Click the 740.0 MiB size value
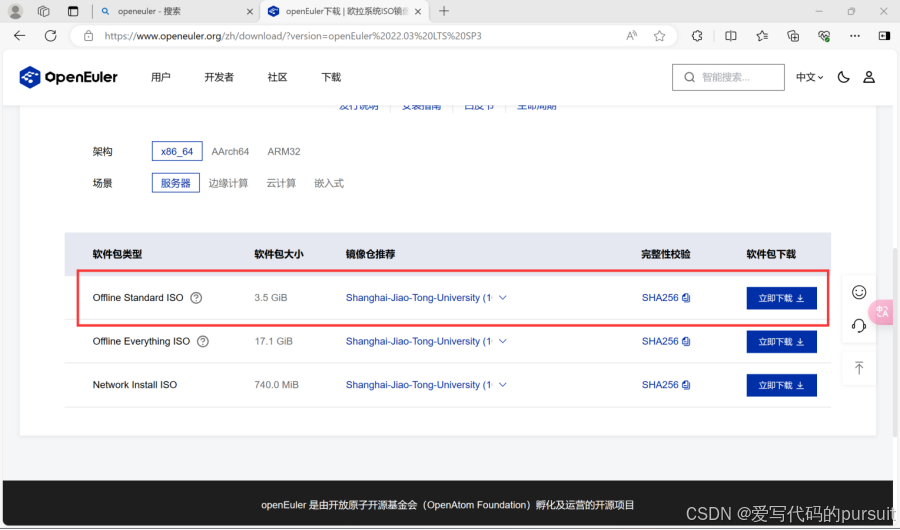 click(x=277, y=385)
